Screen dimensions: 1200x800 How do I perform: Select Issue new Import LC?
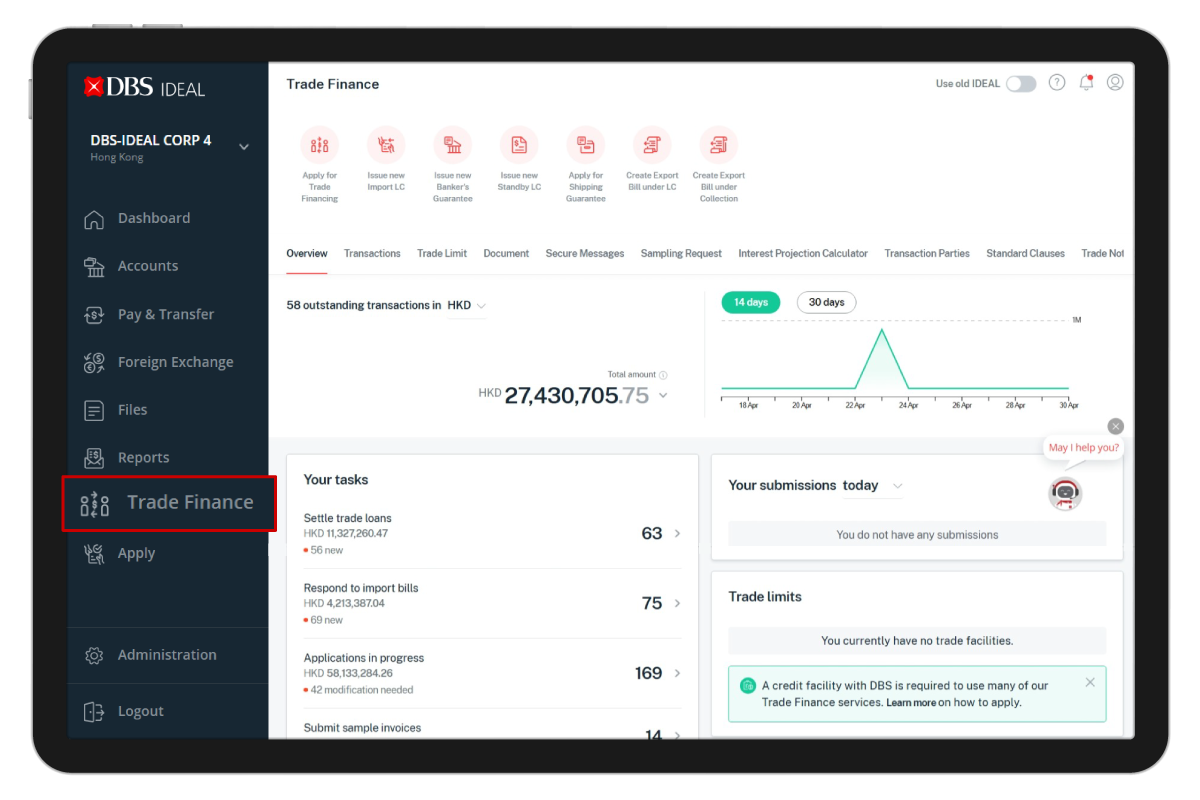coord(386,144)
